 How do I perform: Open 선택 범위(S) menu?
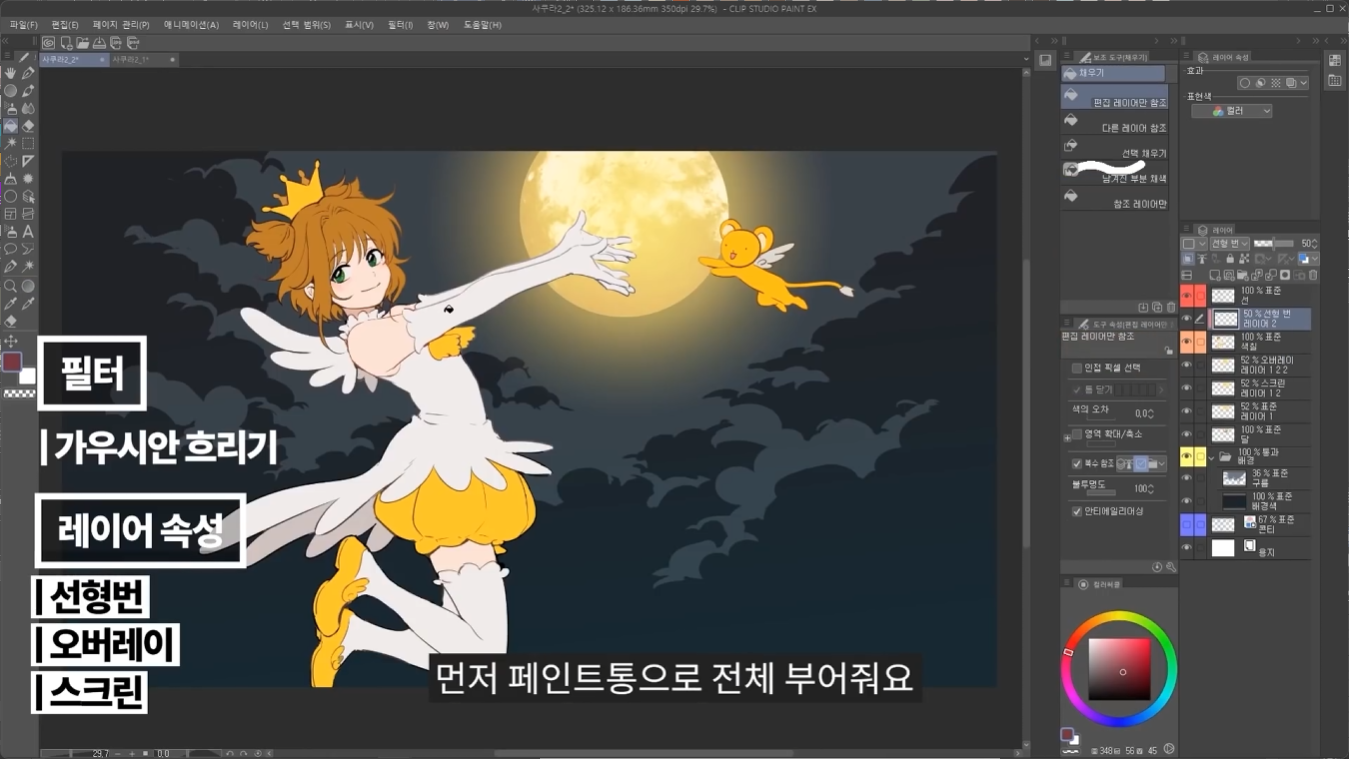click(x=306, y=25)
